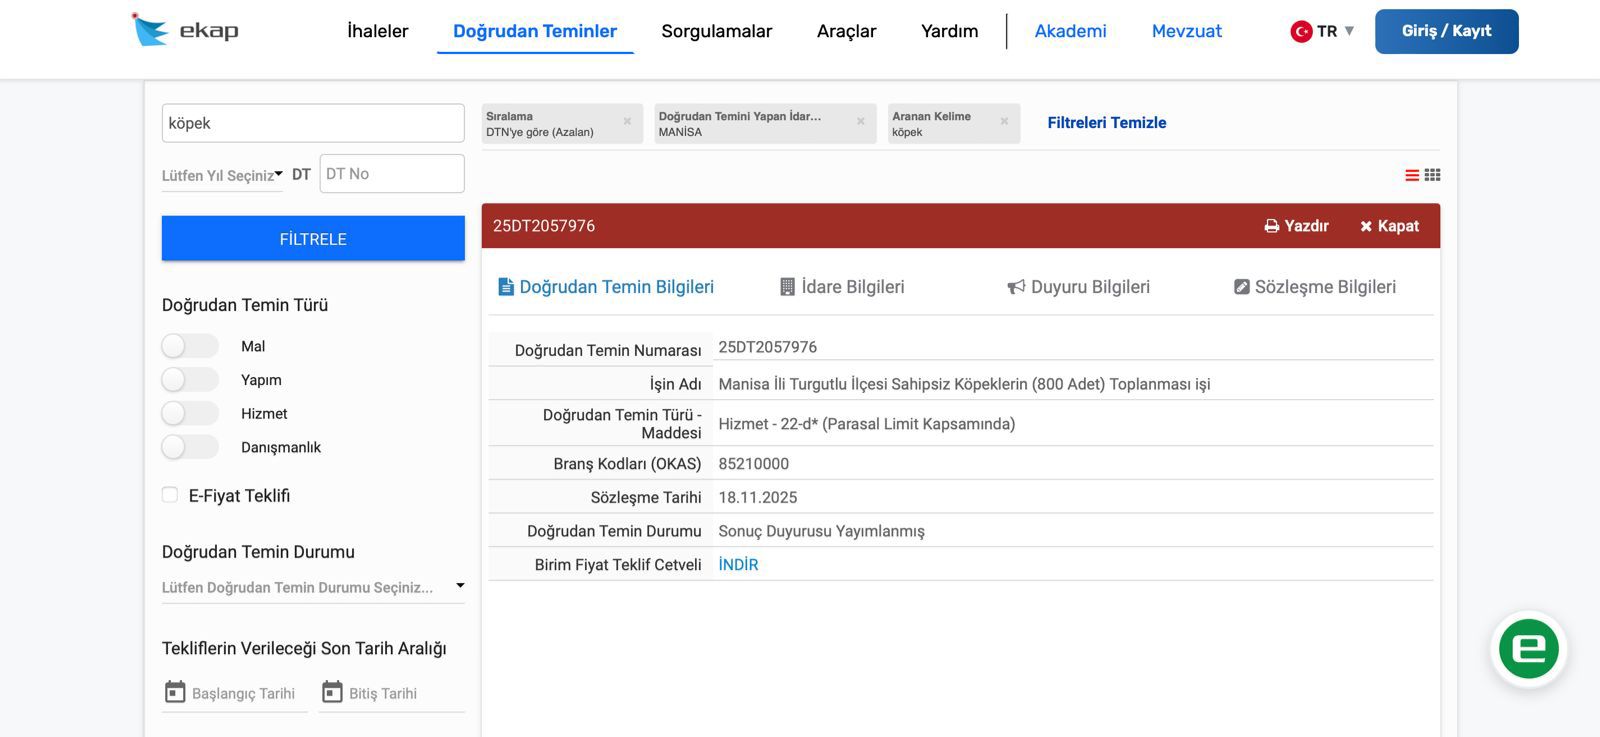Expand the Doğrudan Temin Durumu dropdown
This screenshot has height=737, width=1600.
pos(312,587)
